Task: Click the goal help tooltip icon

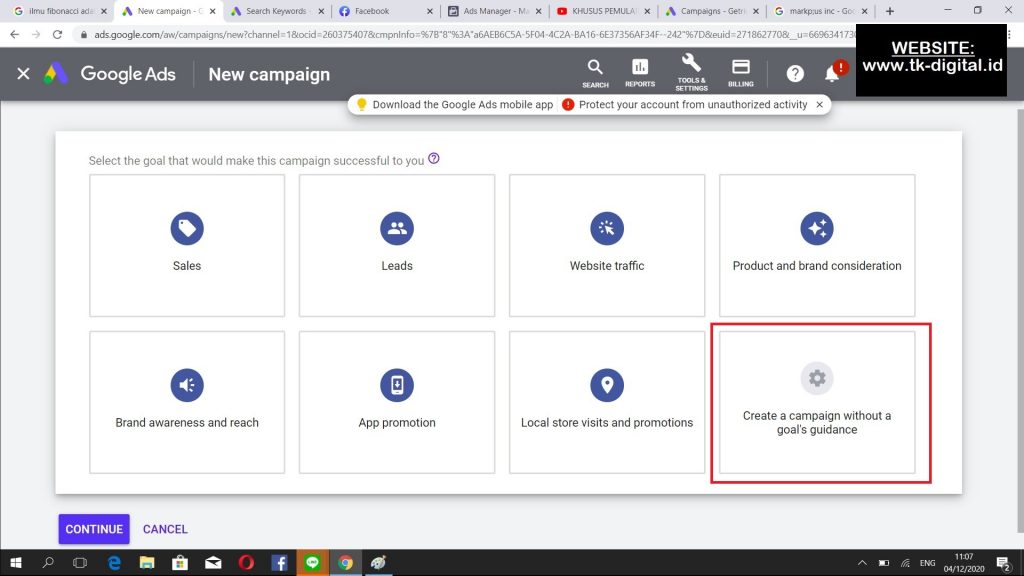Action: [433, 159]
